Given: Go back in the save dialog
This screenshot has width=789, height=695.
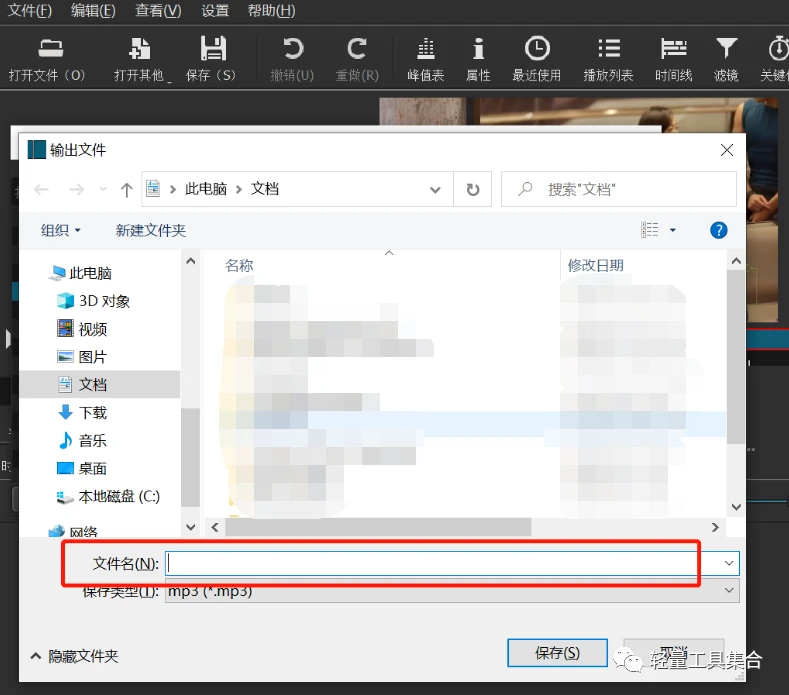Looking at the screenshot, I should pyautogui.click(x=41, y=189).
